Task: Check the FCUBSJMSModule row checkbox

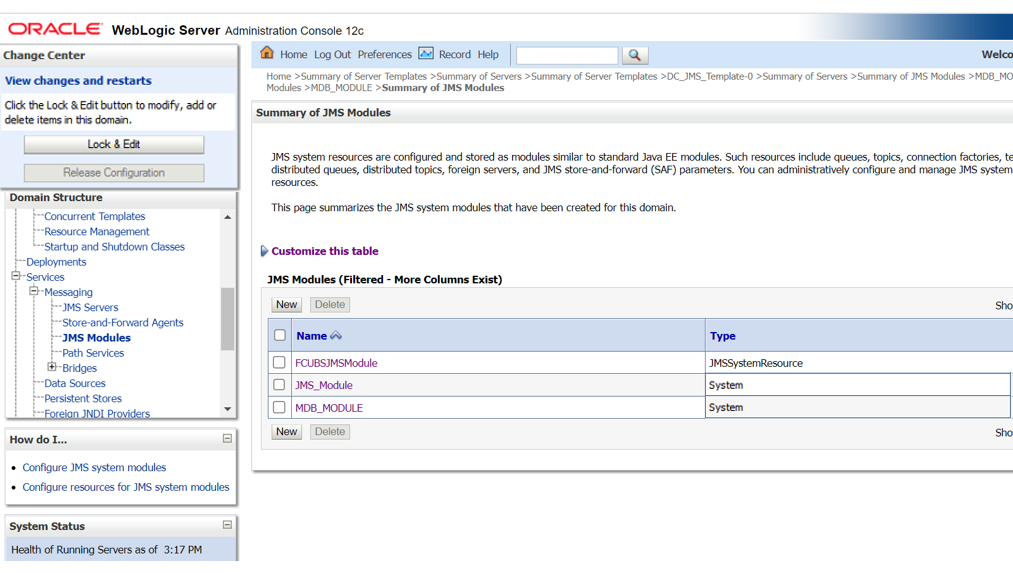Action: pyautogui.click(x=279, y=362)
